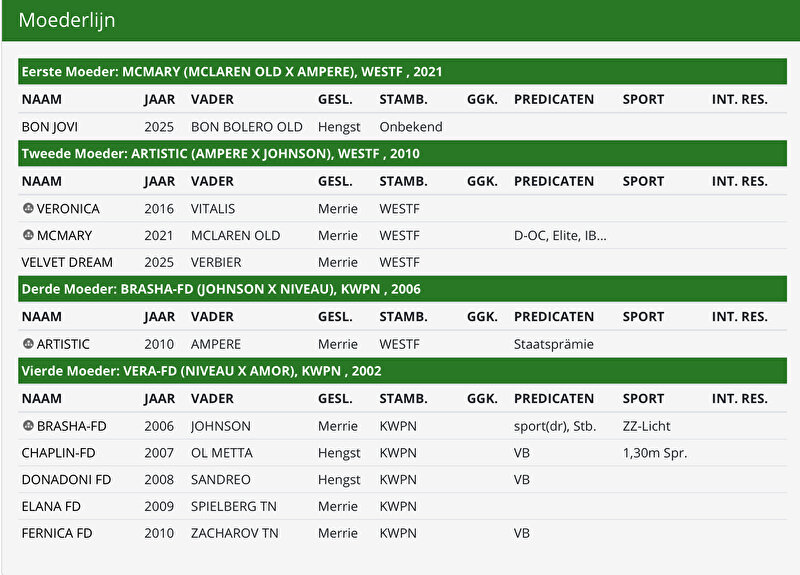800x575 pixels.
Task: Open the VELVET DREAM row
Action: (x=67, y=262)
